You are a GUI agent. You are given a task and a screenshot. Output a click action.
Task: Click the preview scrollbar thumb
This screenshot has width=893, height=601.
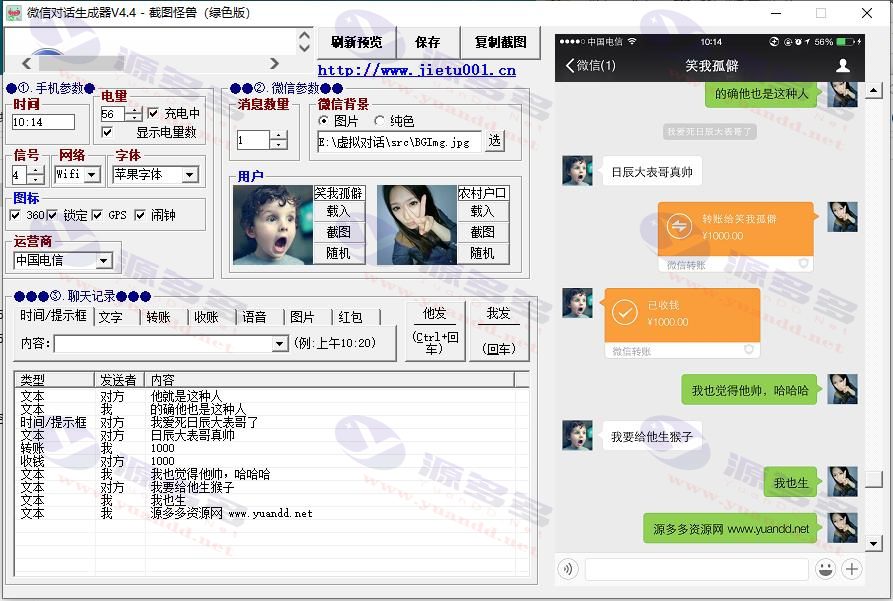coord(874,479)
